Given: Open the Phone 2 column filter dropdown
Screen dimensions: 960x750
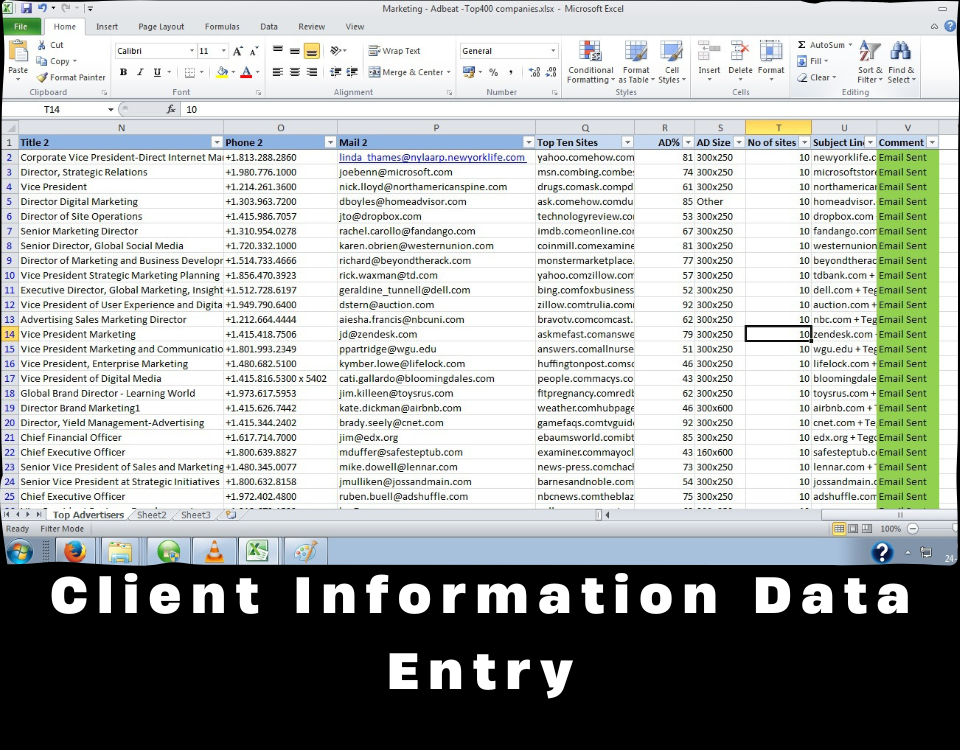Looking at the screenshot, I should pyautogui.click(x=331, y=143).
